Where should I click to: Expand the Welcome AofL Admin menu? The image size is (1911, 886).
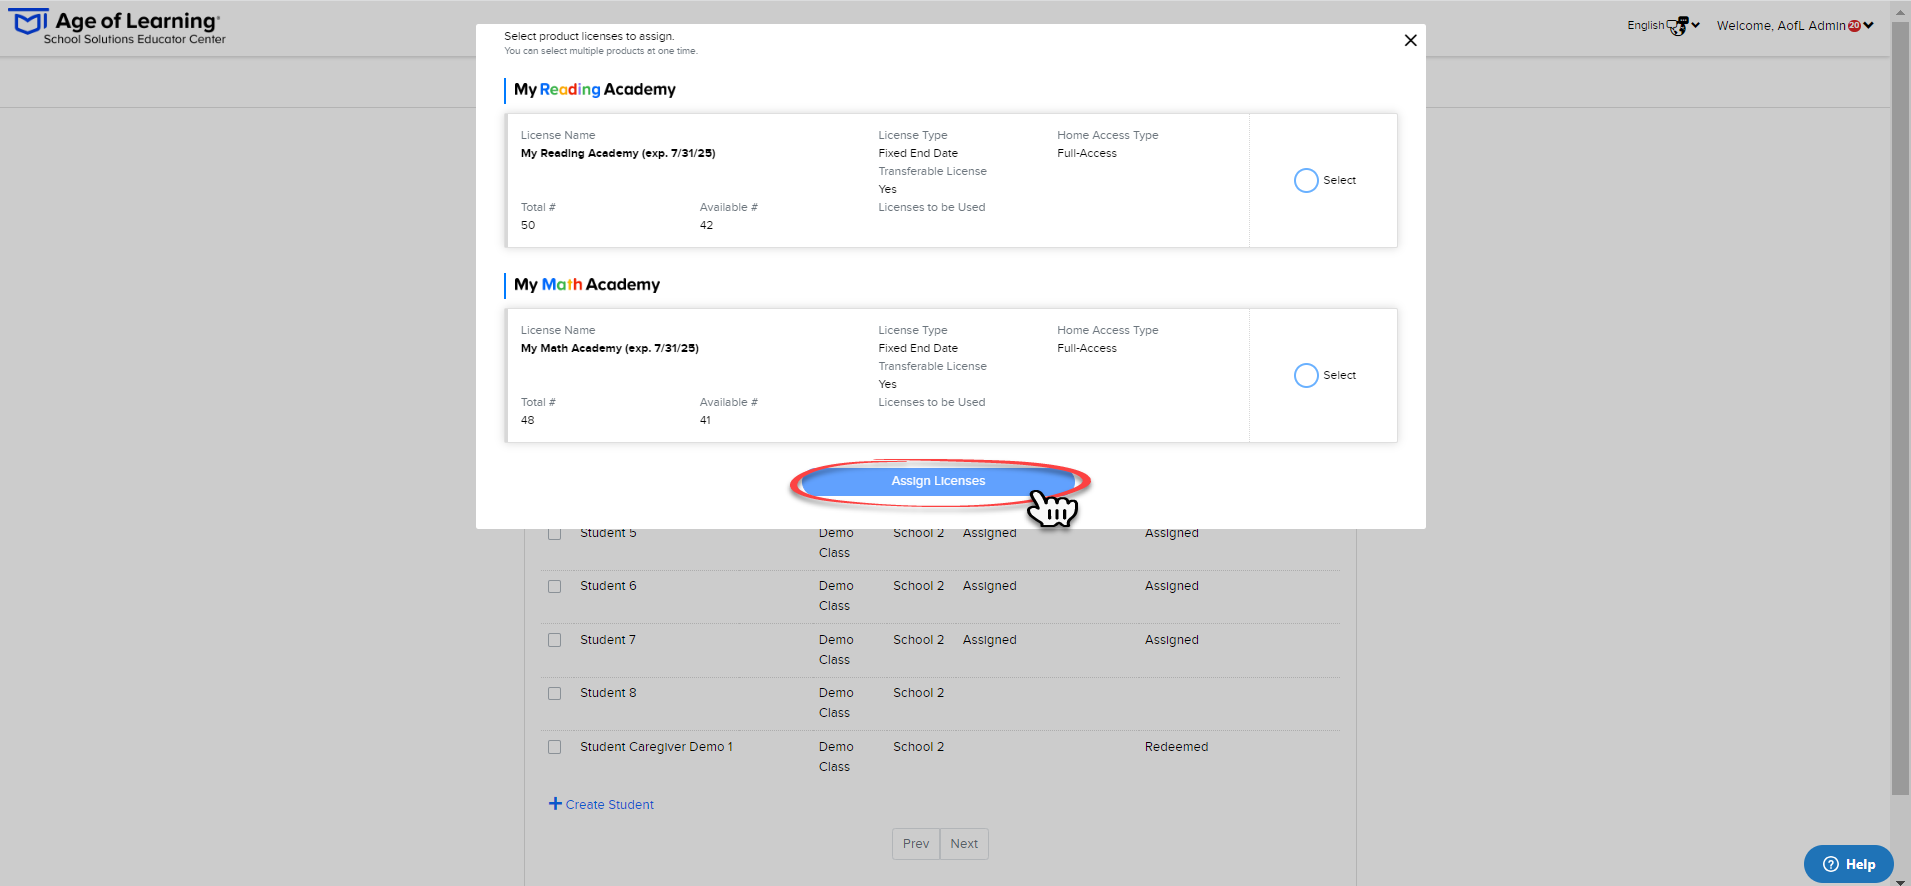(x=1795, y=25)
